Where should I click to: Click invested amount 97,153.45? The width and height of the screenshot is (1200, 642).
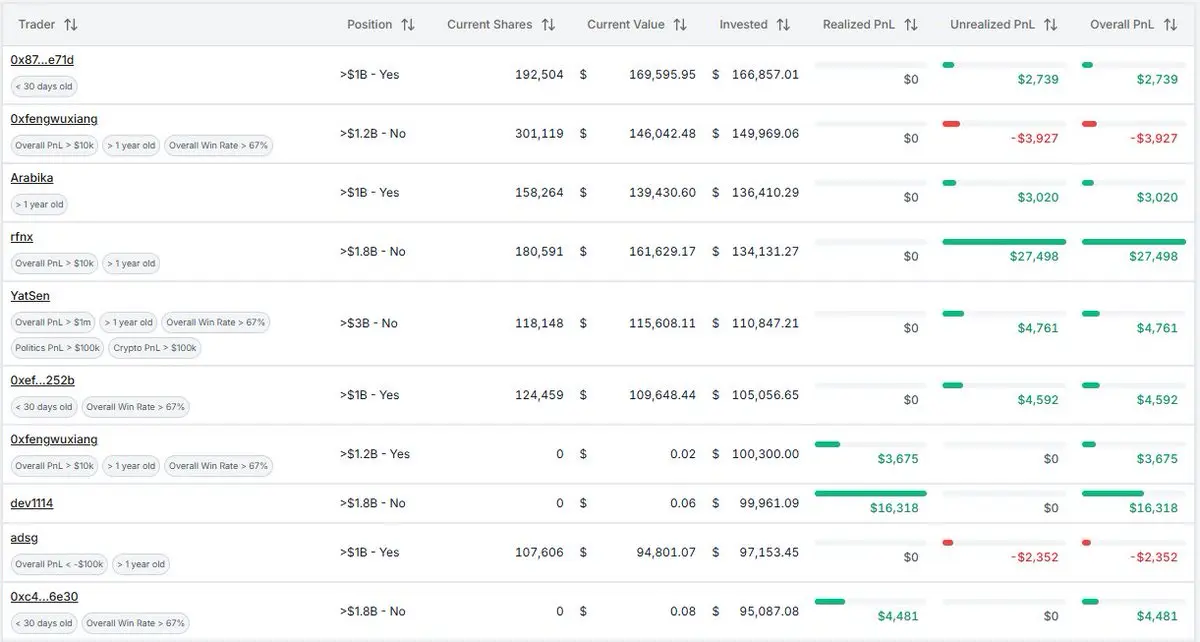(x=768, y=552)
